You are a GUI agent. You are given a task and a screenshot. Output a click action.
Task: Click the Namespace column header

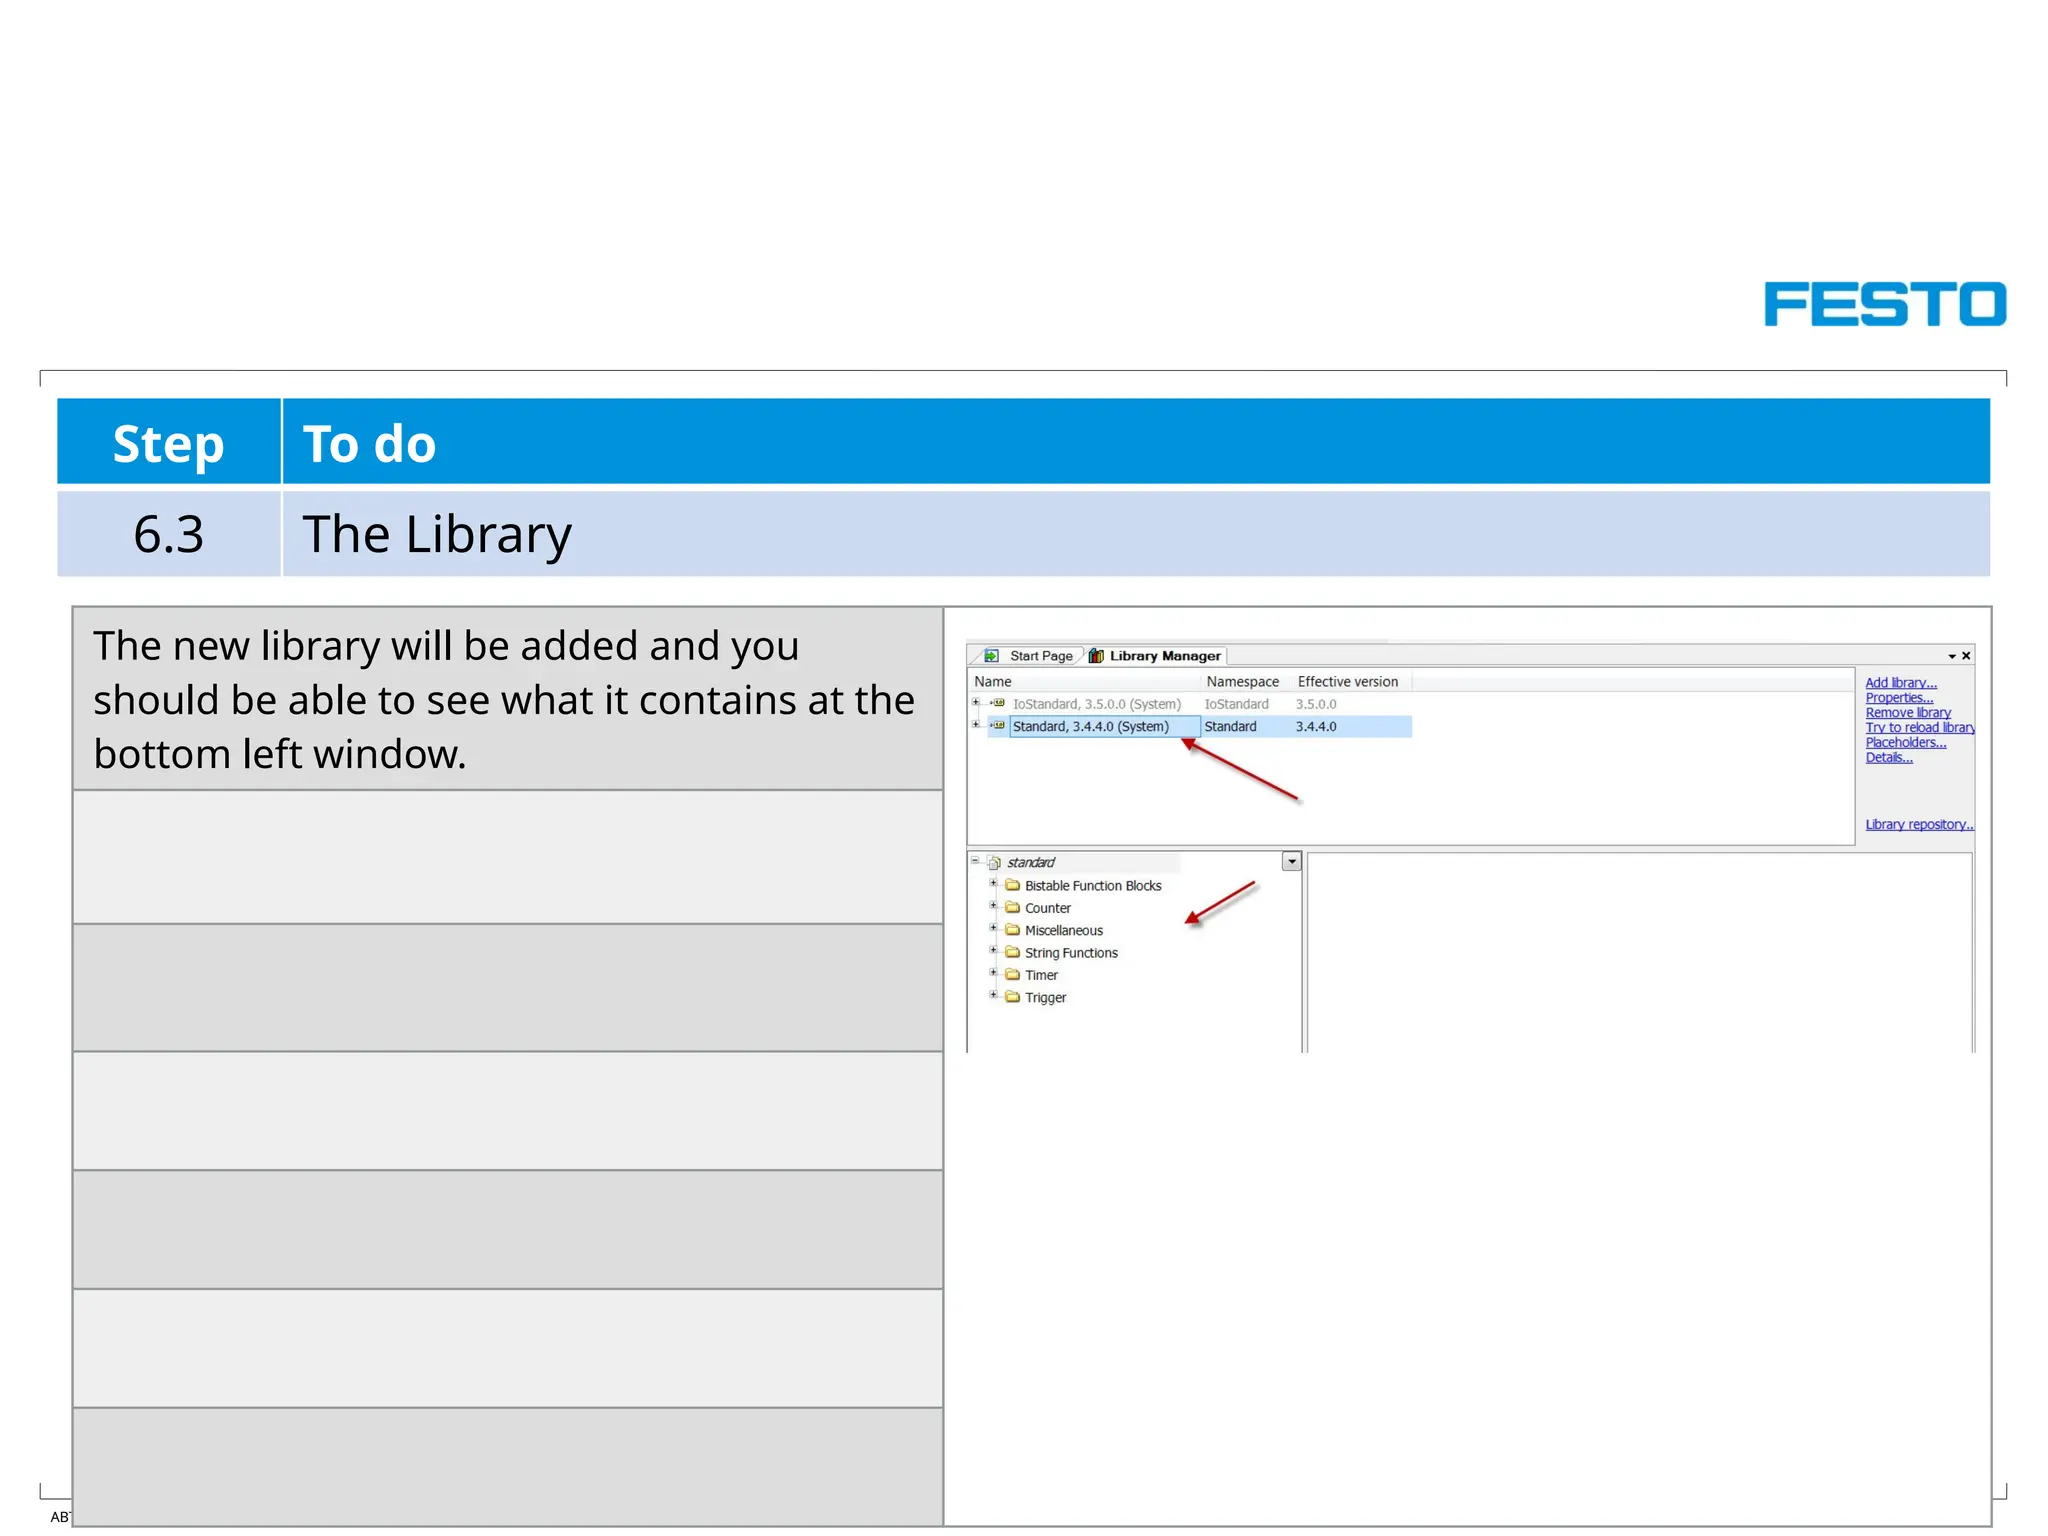click(x=1243, y=682)
